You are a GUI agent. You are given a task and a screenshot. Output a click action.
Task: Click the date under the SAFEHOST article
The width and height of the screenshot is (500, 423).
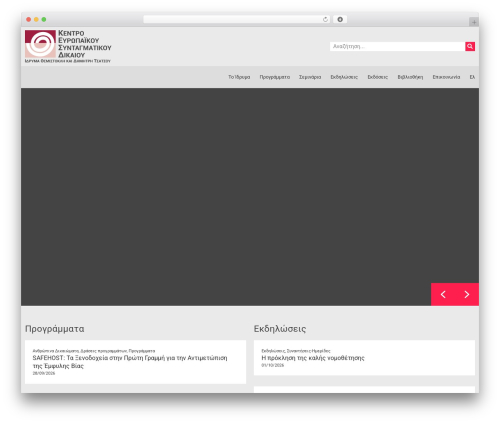tap(44, 373)
